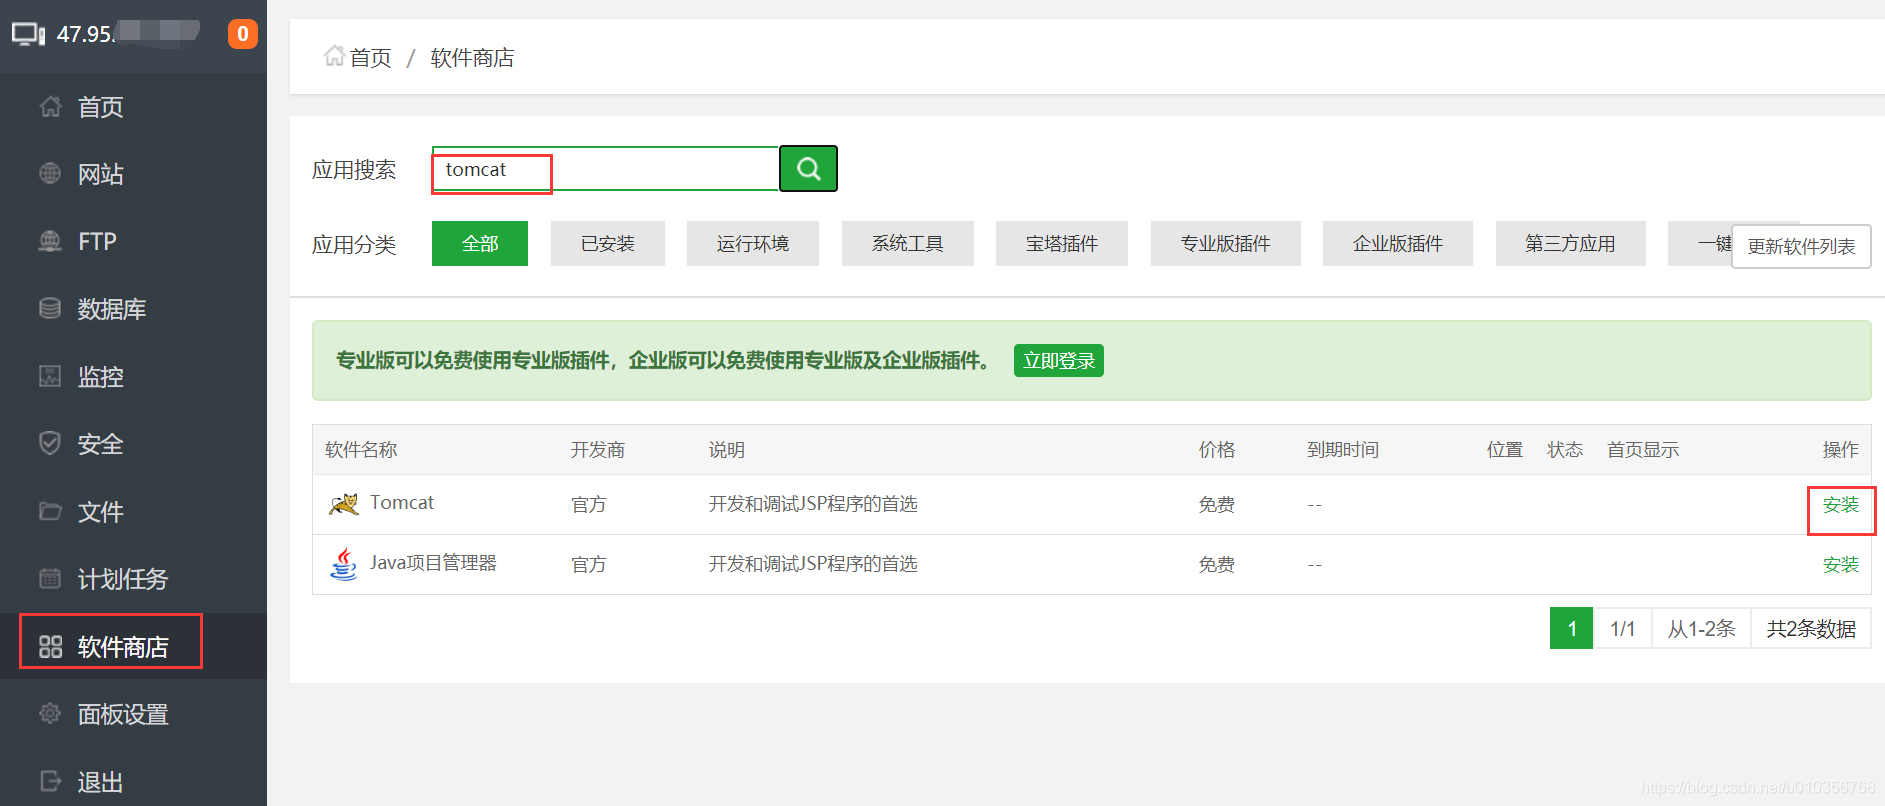Viewport: 1885px width, 806px height.
Task: Click the globe icon for 网站
Action: click(x=50, y=173)
